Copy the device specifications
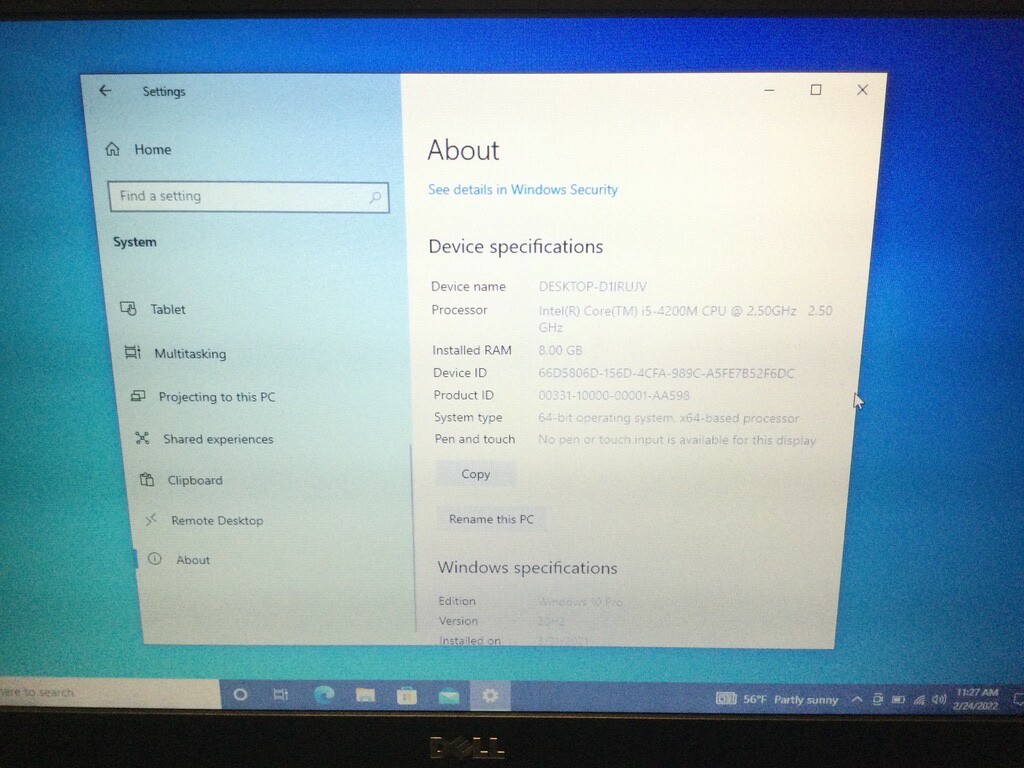Screen dimensions: 1024x768 tap(475, 474)
